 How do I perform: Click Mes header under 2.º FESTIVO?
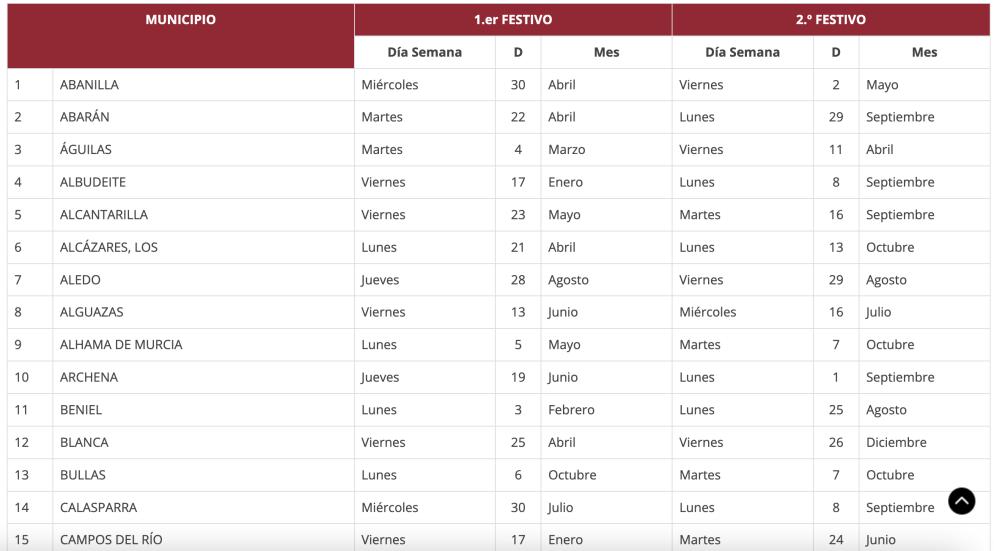(924, 52)
